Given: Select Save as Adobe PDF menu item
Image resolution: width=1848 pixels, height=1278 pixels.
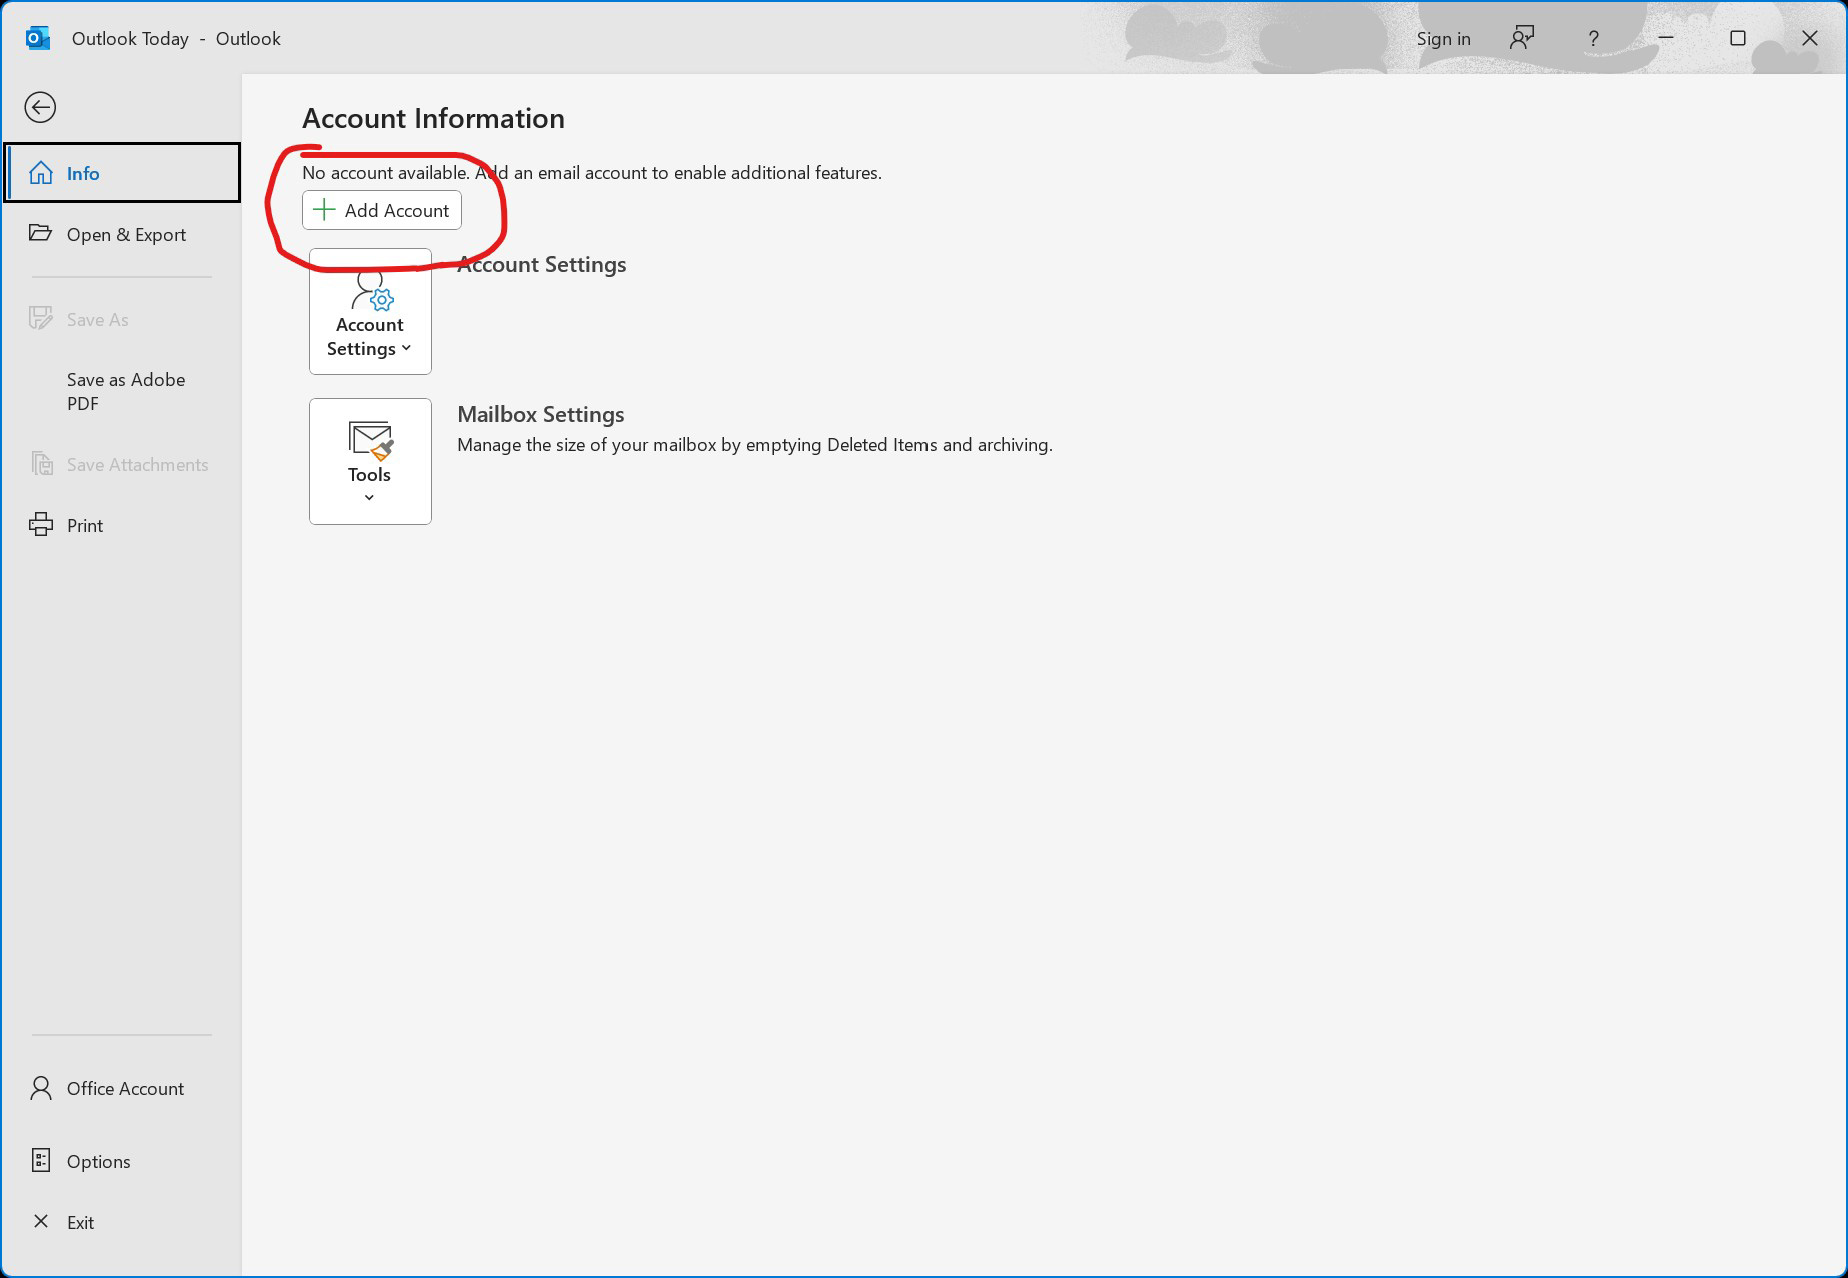Looking at the screenshot, I should pyautogui.click(x=126, y=391).
